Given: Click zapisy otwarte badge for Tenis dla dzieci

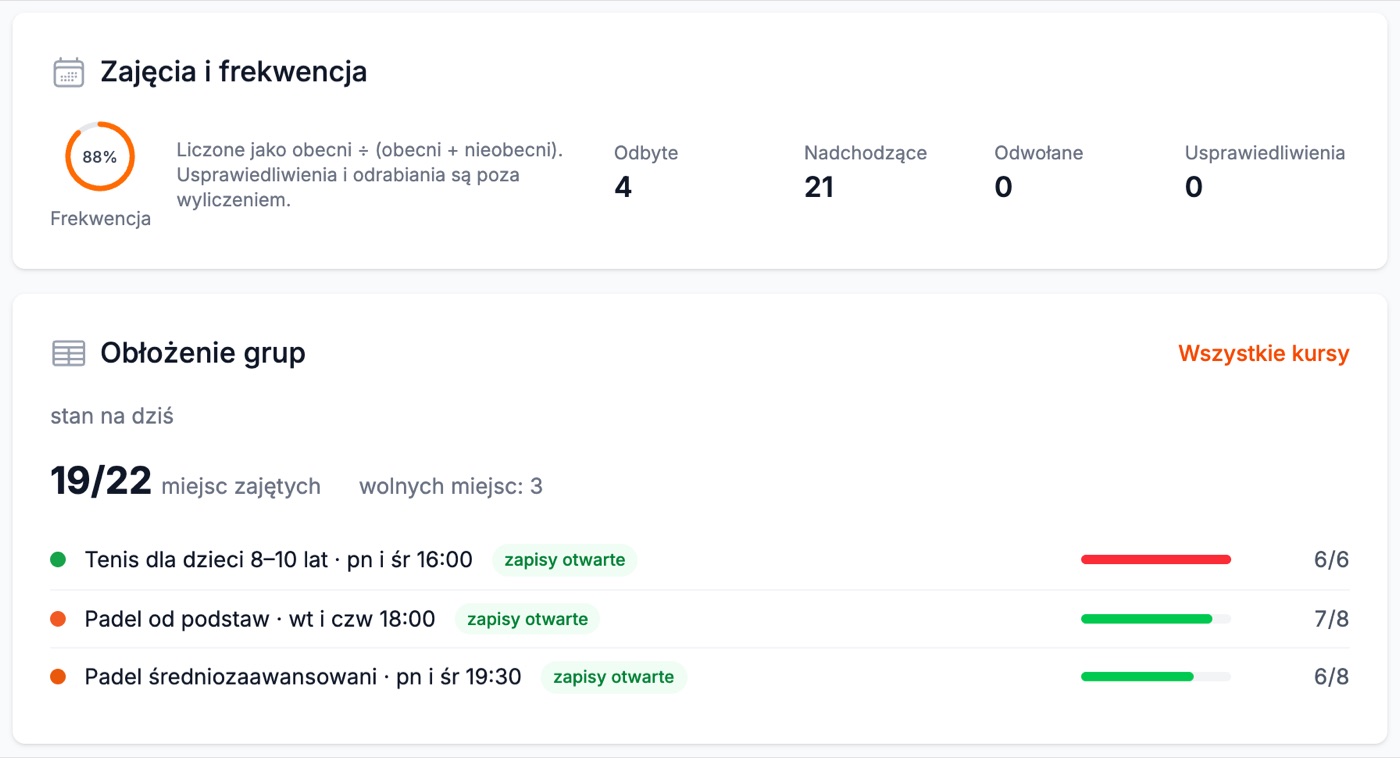Looking at the screenshot, I should (565, 560).
